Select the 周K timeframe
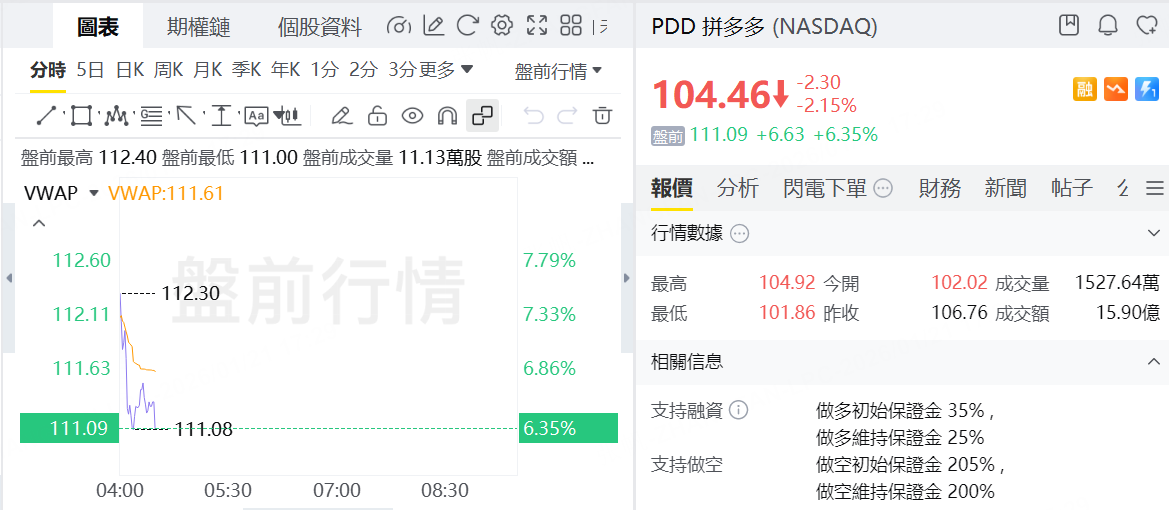This screenshot has width=1169, height=510. [168, 71]
